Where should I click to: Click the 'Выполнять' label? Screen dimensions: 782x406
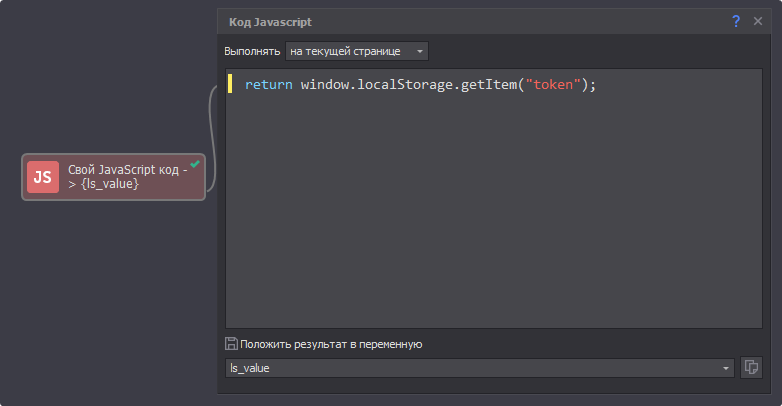pyautogui.click(x=252, y=51)
